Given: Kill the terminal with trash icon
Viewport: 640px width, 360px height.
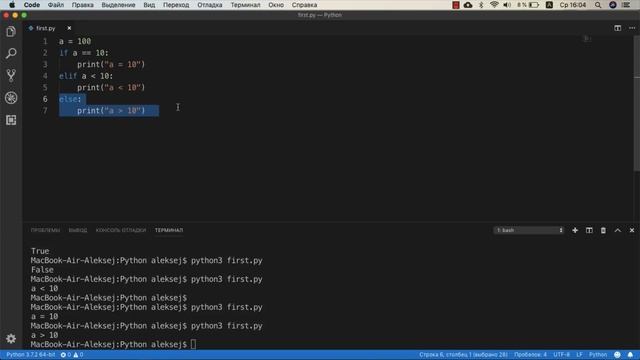Looking at the screenshot, I should [603, 230].
